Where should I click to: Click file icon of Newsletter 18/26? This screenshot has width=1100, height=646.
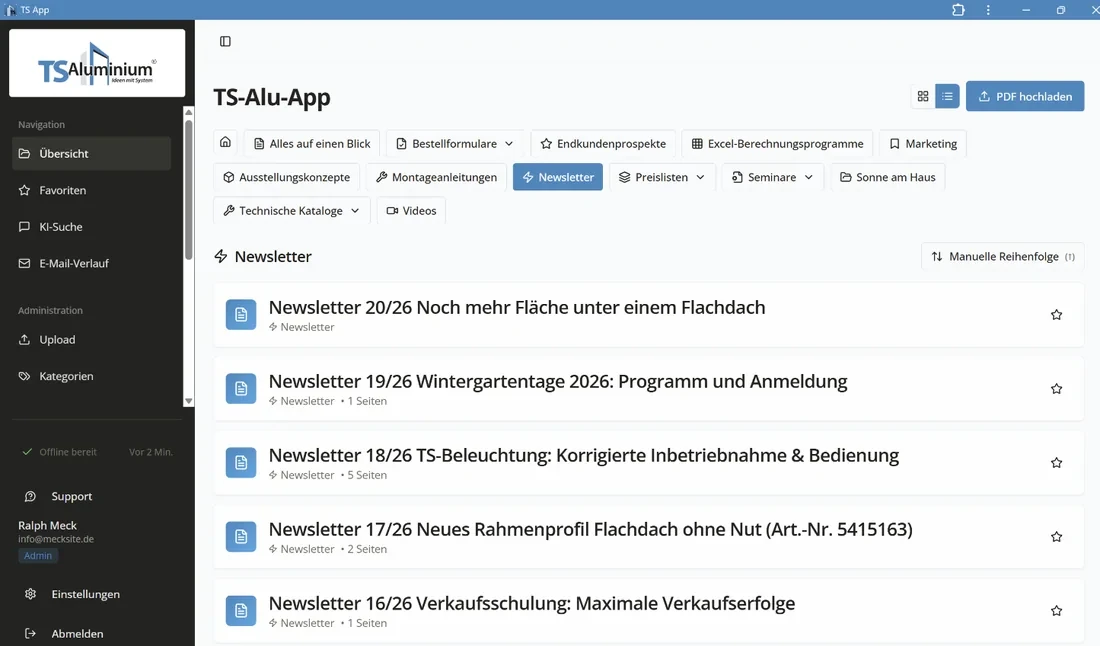(x=241, y=462)
